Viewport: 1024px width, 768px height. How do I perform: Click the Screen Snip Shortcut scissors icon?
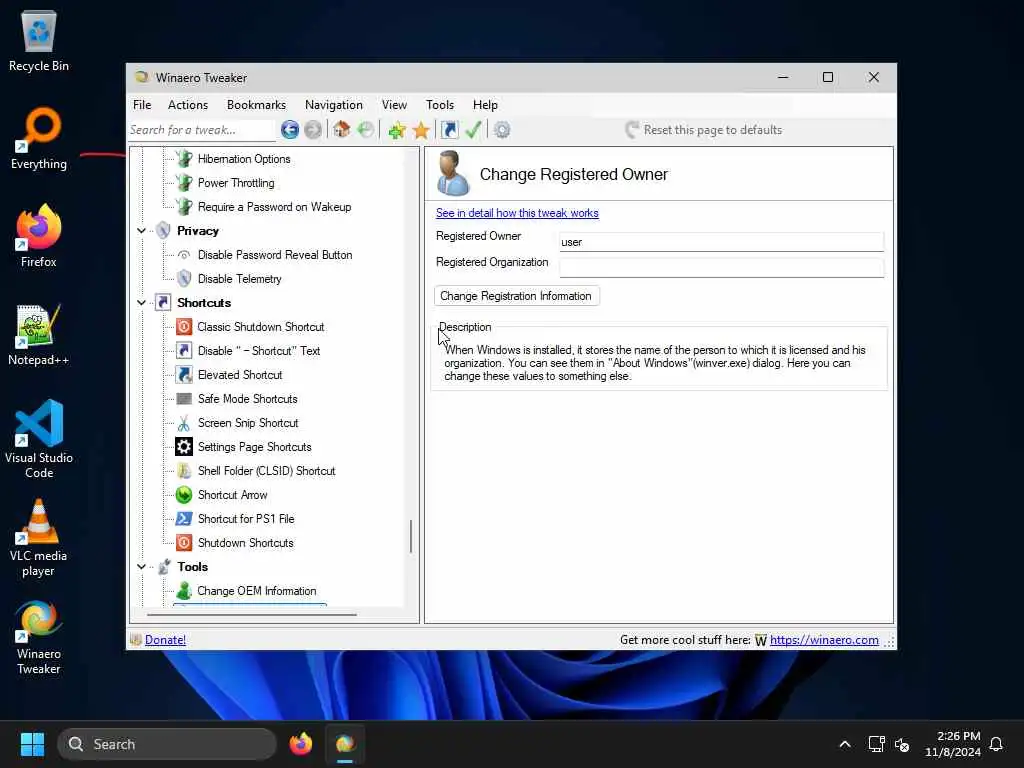[x=184, y=423]
